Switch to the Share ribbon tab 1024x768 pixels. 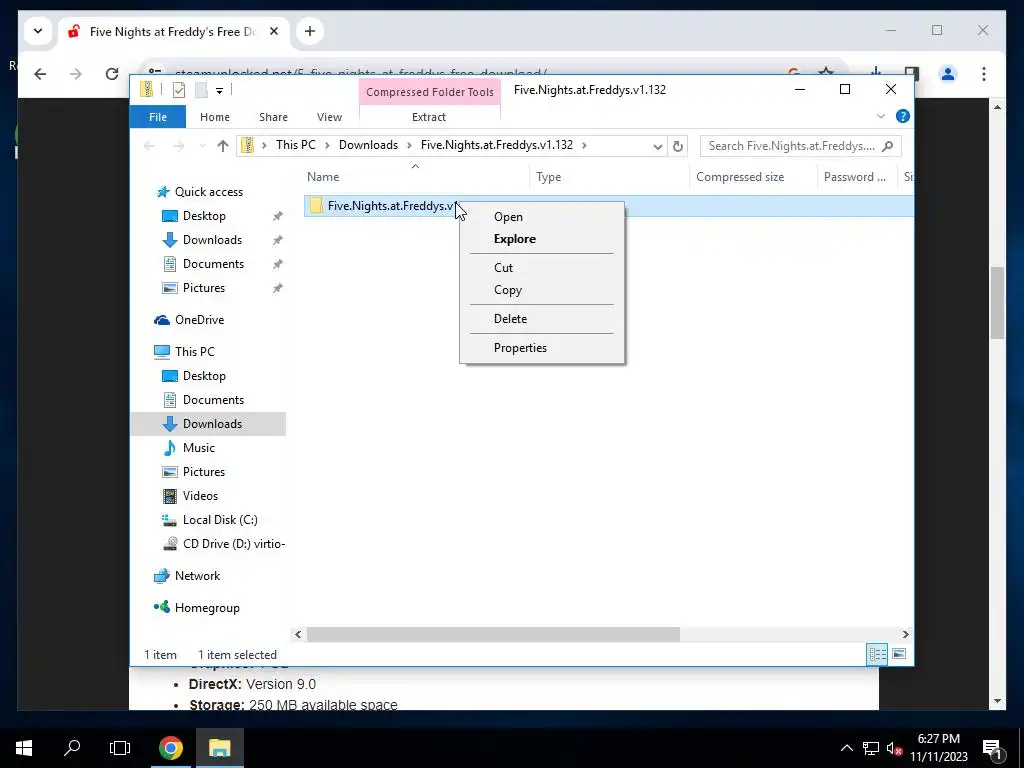click(x=273, y=117)
